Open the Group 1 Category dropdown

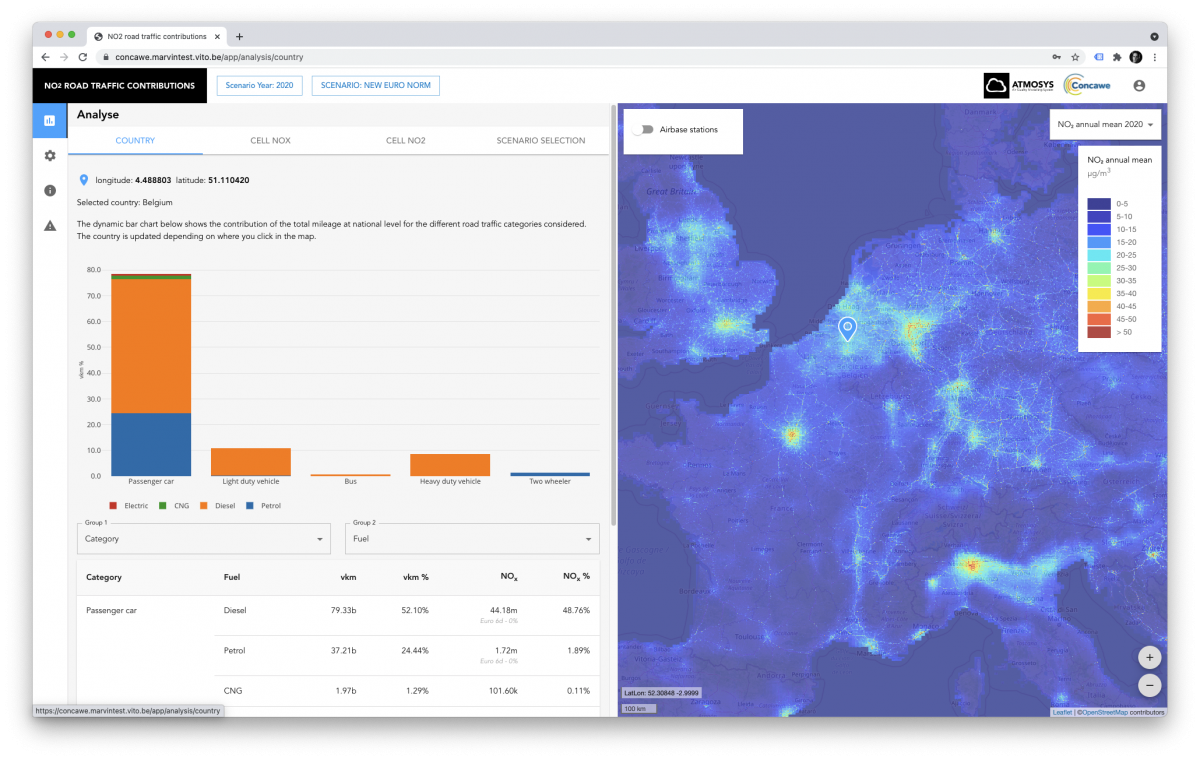coord(203,539)
